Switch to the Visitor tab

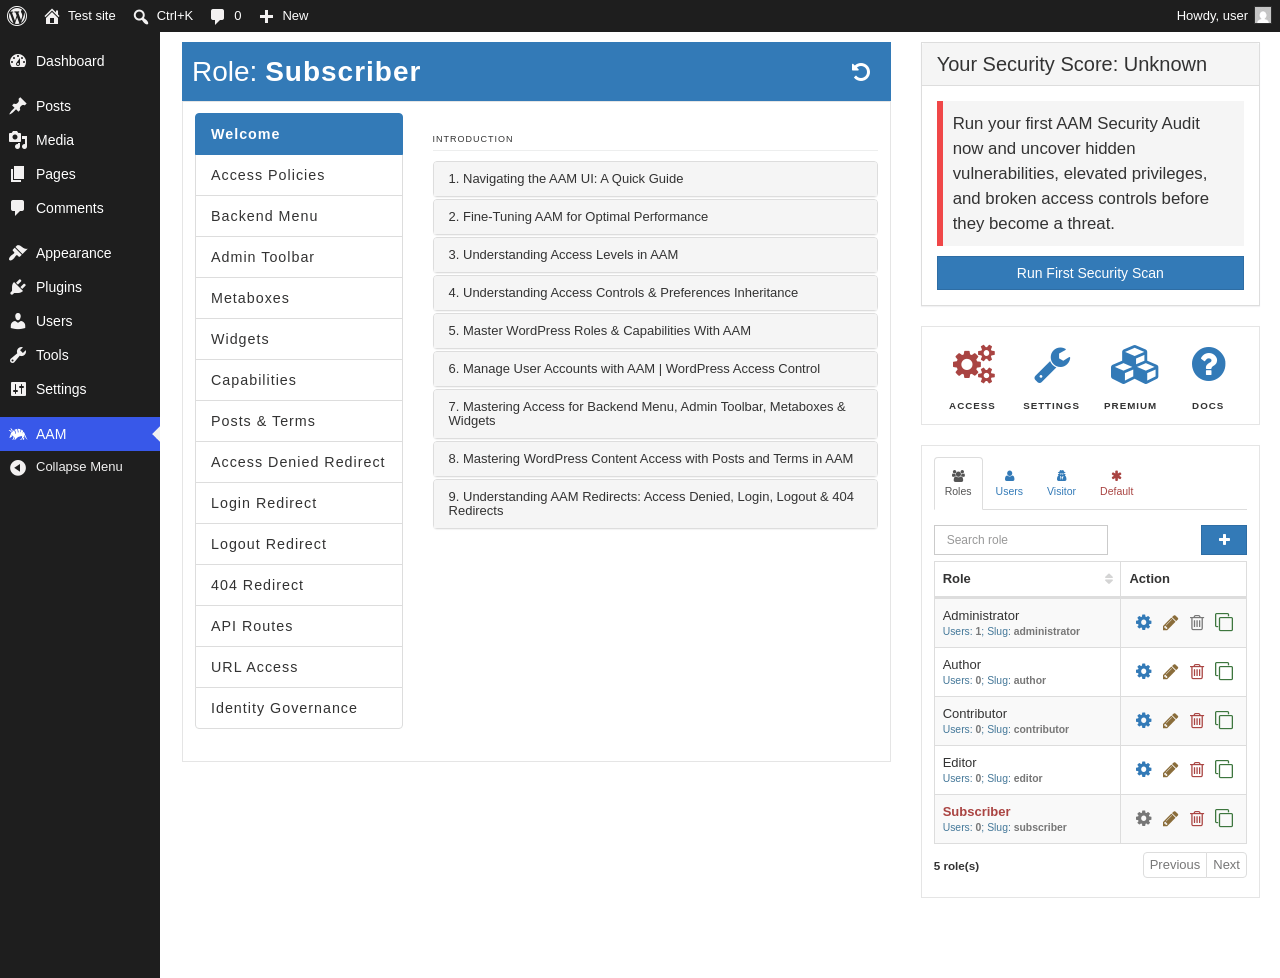pyautogui.click(x=1061, y=484)
